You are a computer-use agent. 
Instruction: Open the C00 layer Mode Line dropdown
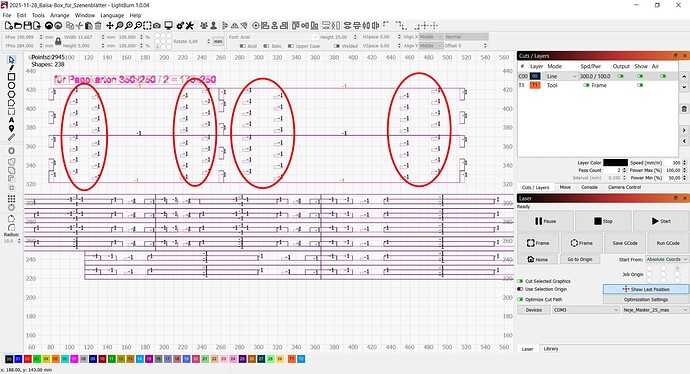562,76
